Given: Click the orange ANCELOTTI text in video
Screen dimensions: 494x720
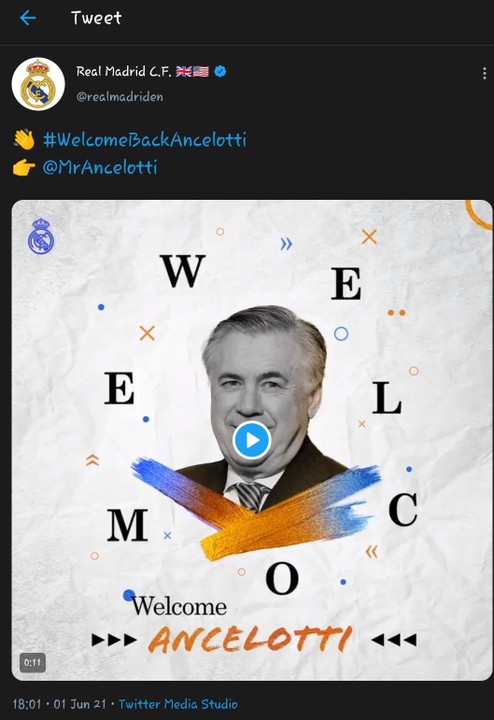Looking at the screenshot, I should pos(250,639).
